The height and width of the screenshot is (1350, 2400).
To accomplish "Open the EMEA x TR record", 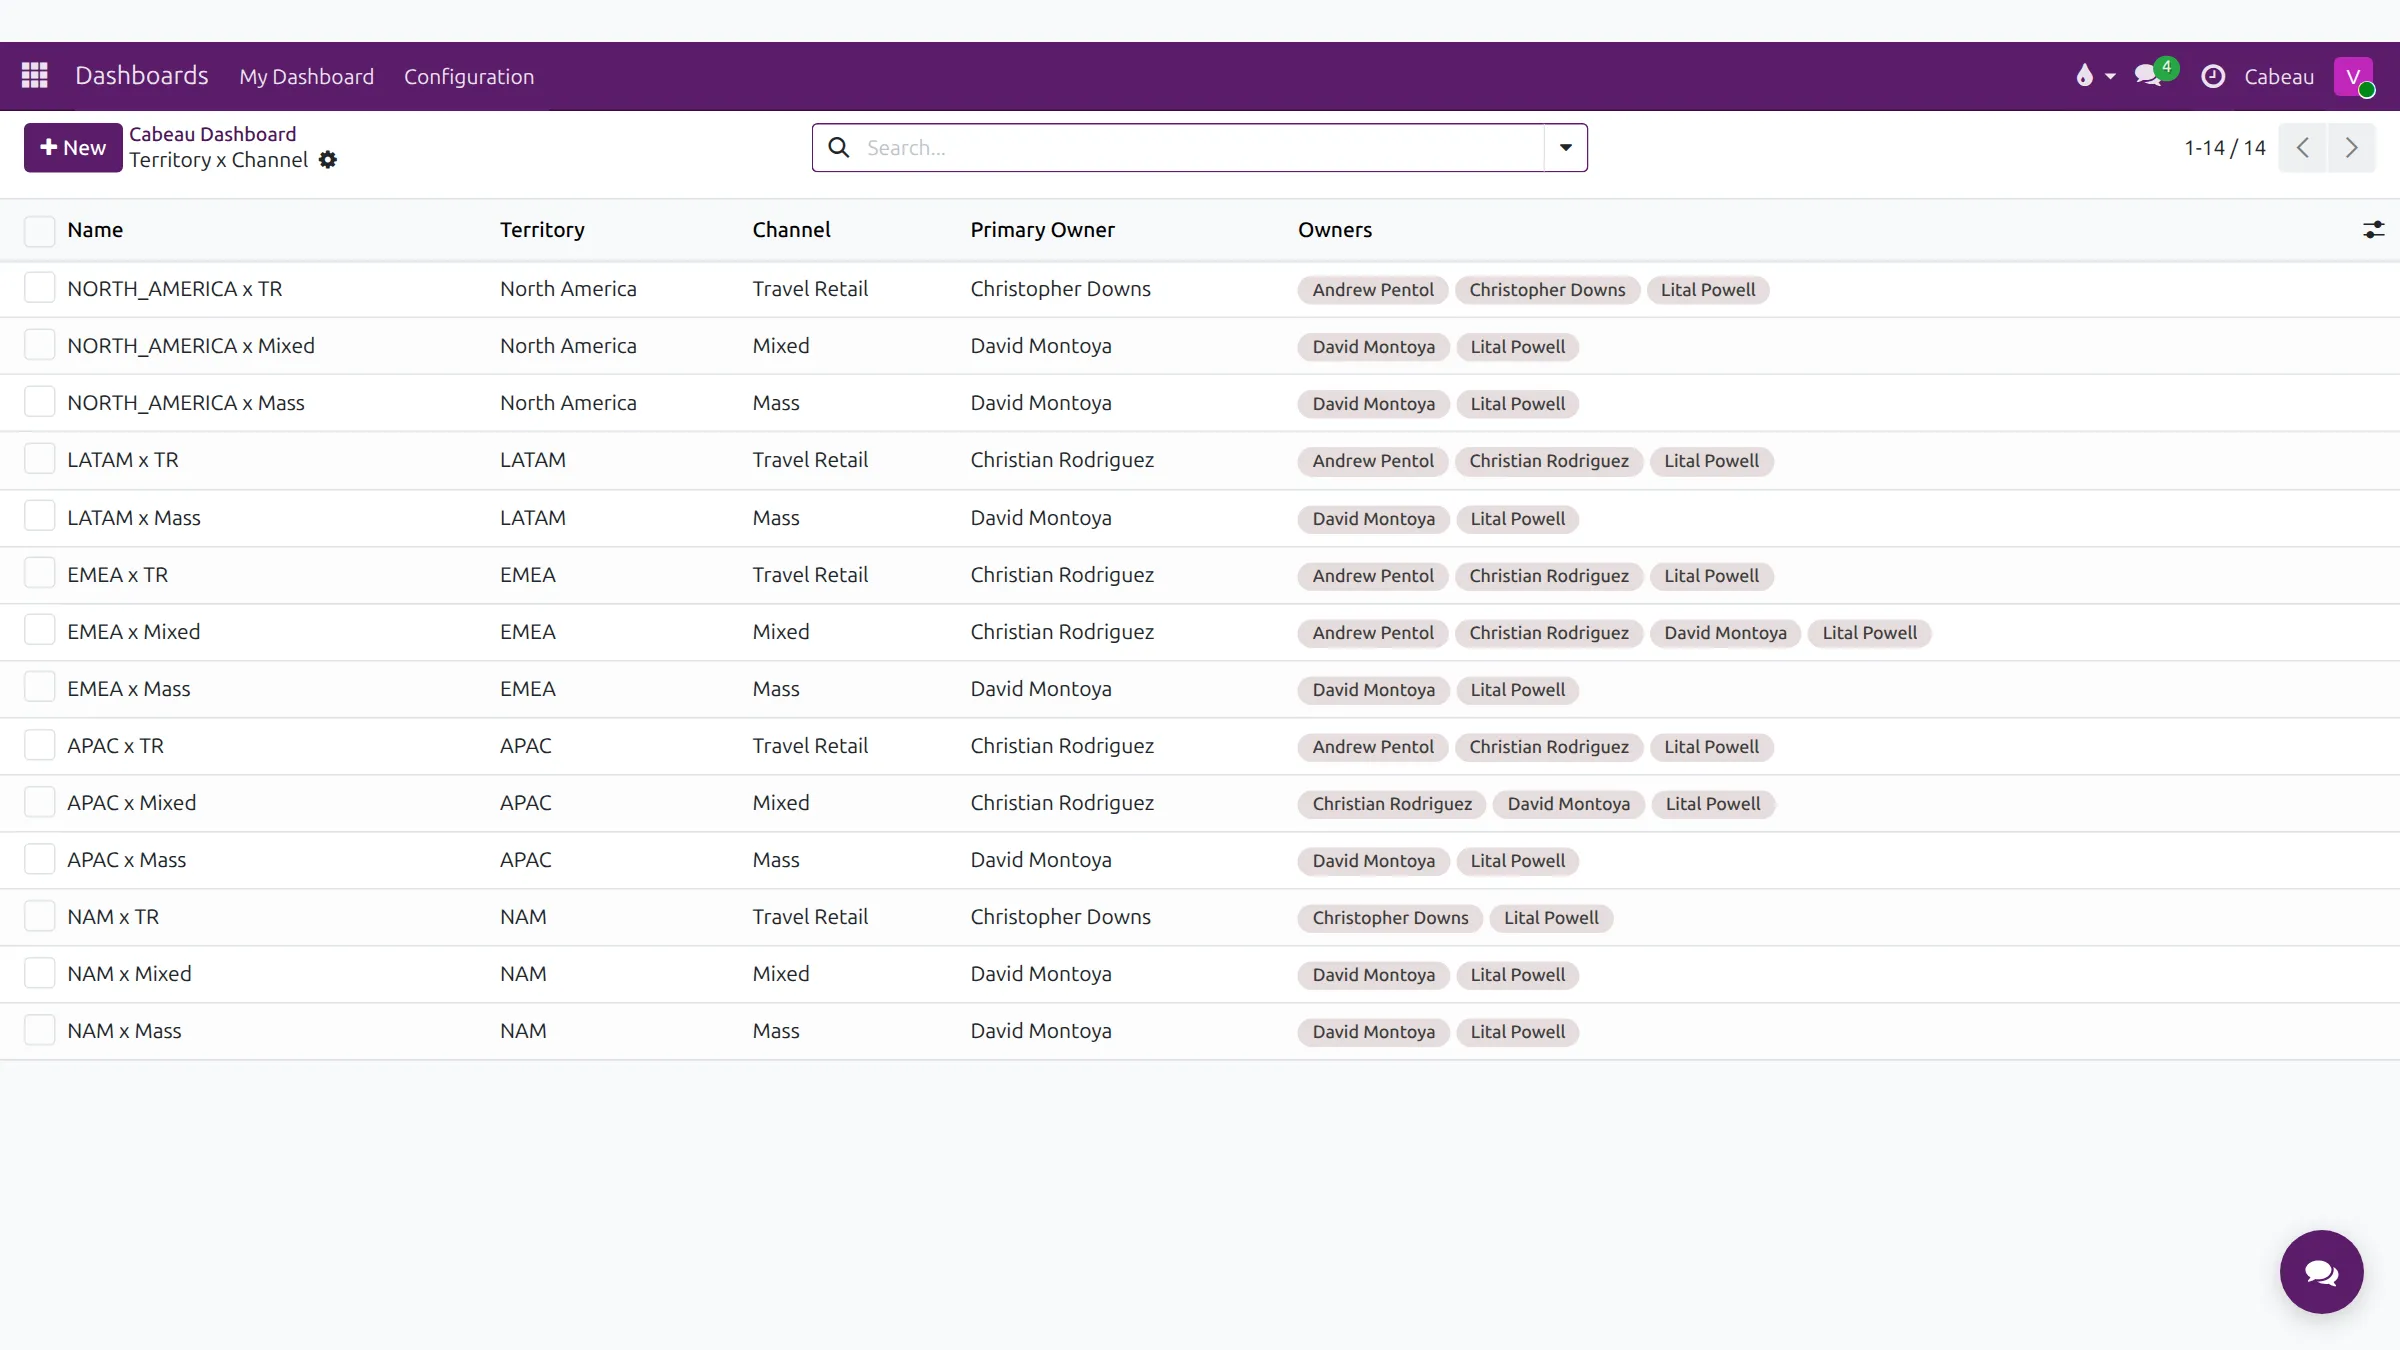I will pos(118,575).
